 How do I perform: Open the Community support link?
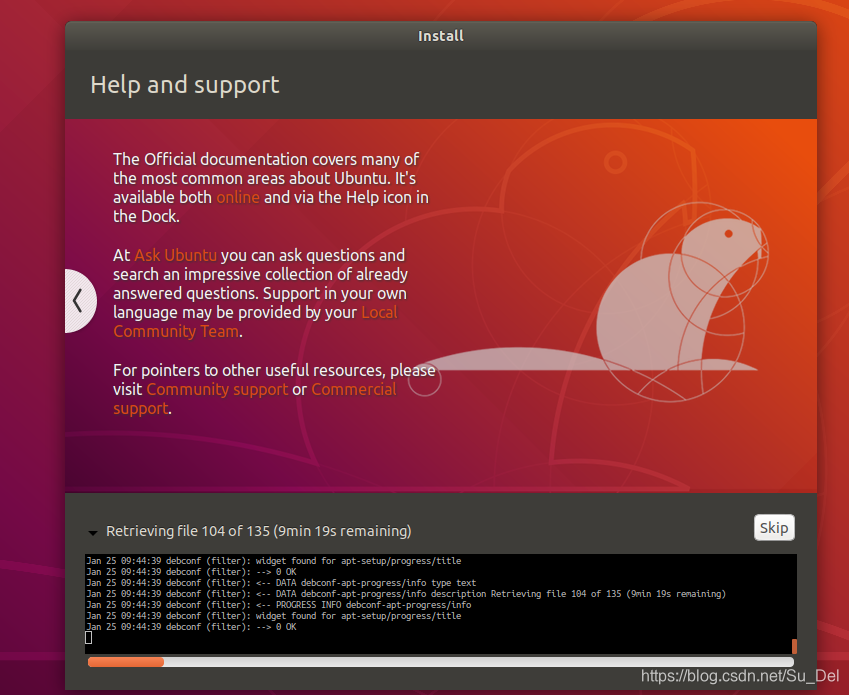[x=217, y=389]
